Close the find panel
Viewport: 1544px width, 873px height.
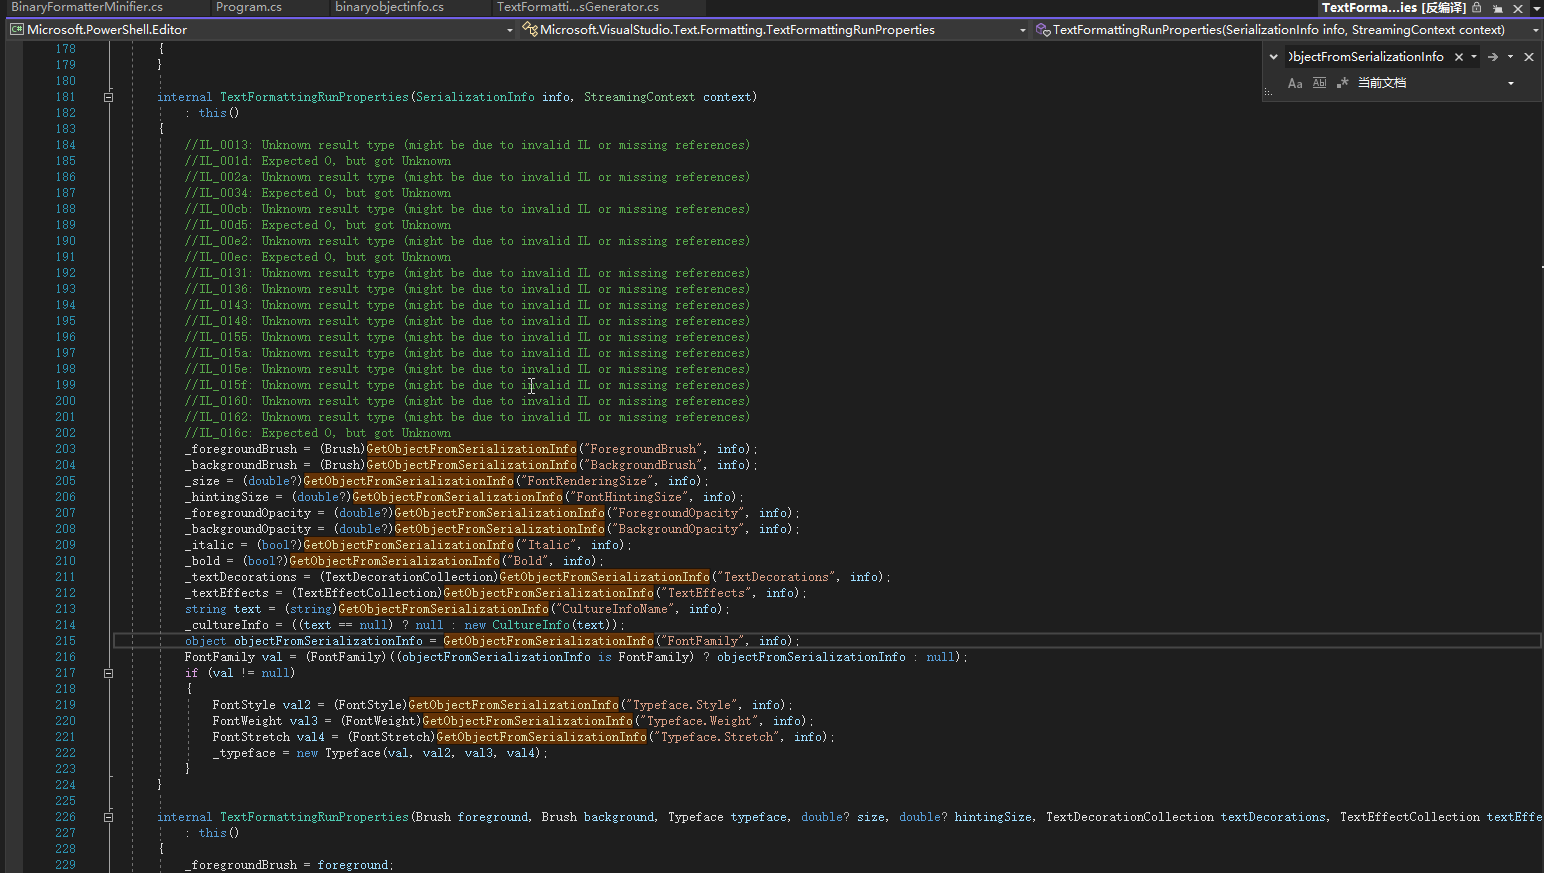pyautogui.click(x=1529, y=57)
